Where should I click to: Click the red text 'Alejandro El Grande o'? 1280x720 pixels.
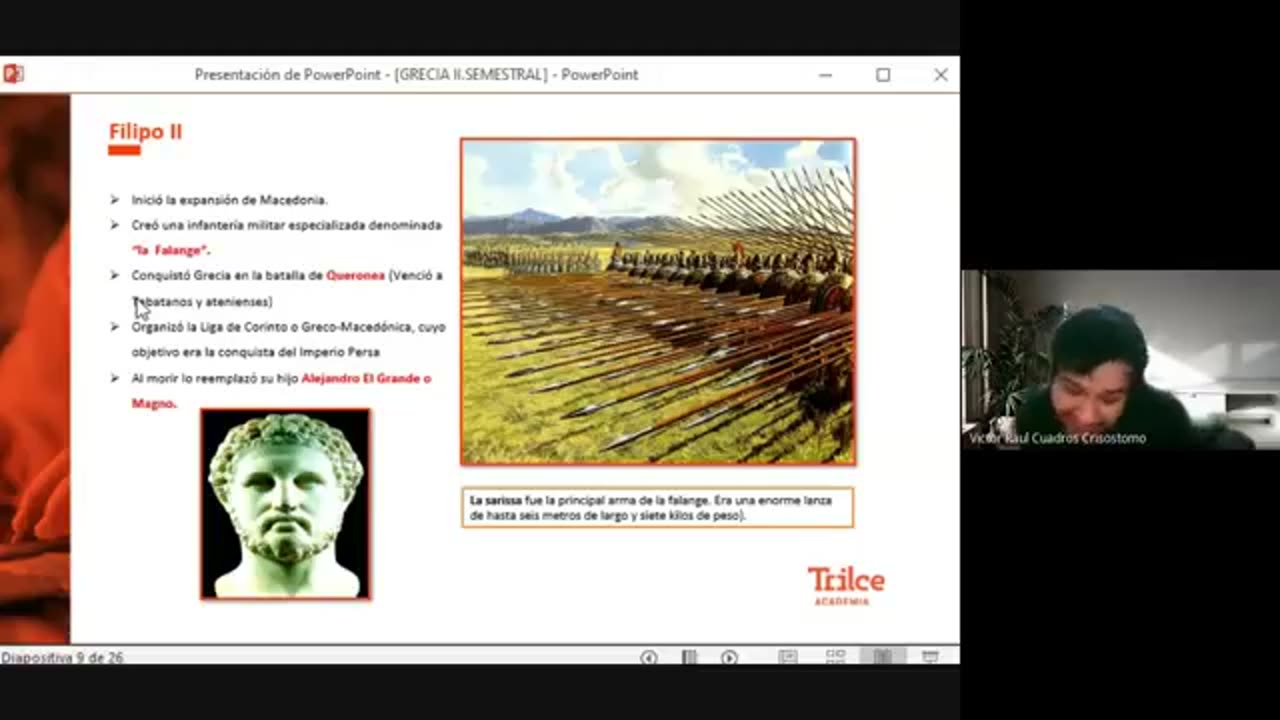[x=366, y=379]
